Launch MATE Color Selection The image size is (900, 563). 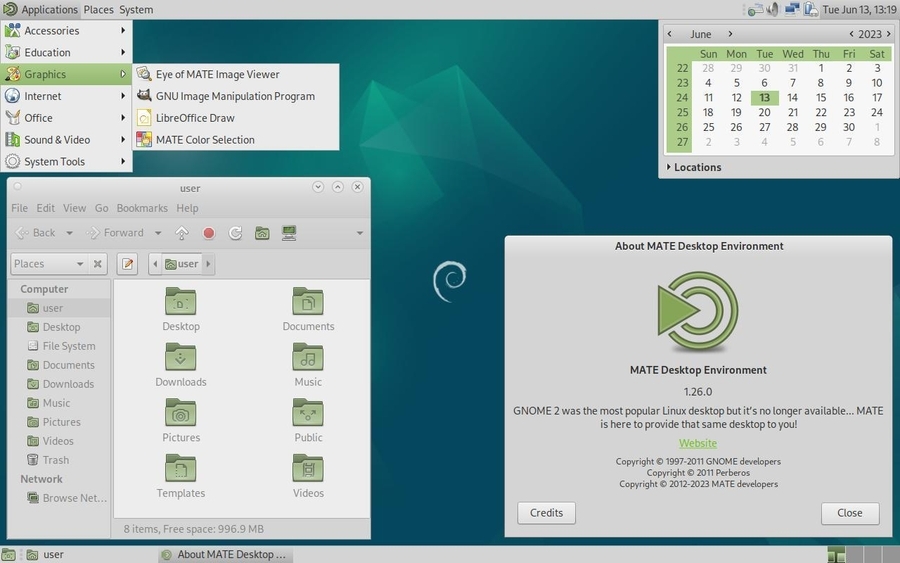tap(236, 139)
